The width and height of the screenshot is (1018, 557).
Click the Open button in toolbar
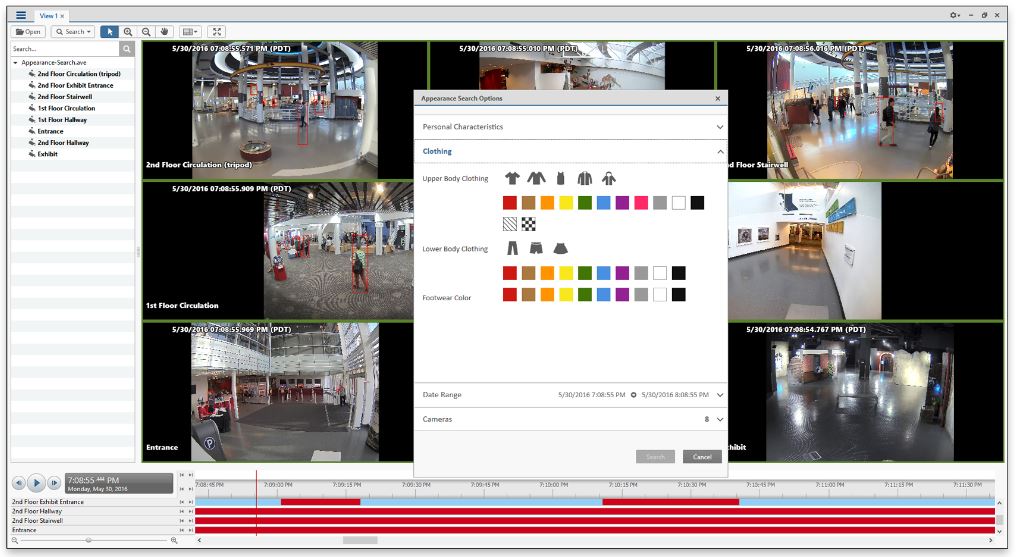pyautogui.click(x=28, y=31)
